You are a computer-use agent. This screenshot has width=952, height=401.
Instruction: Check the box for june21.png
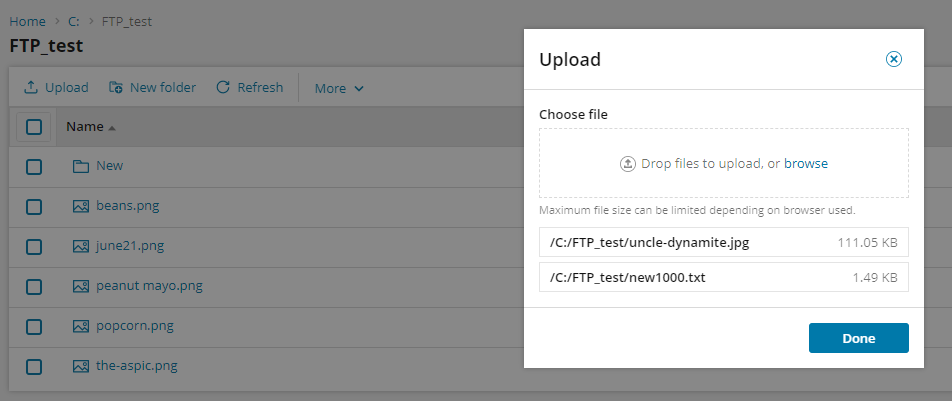click(34, 246)
